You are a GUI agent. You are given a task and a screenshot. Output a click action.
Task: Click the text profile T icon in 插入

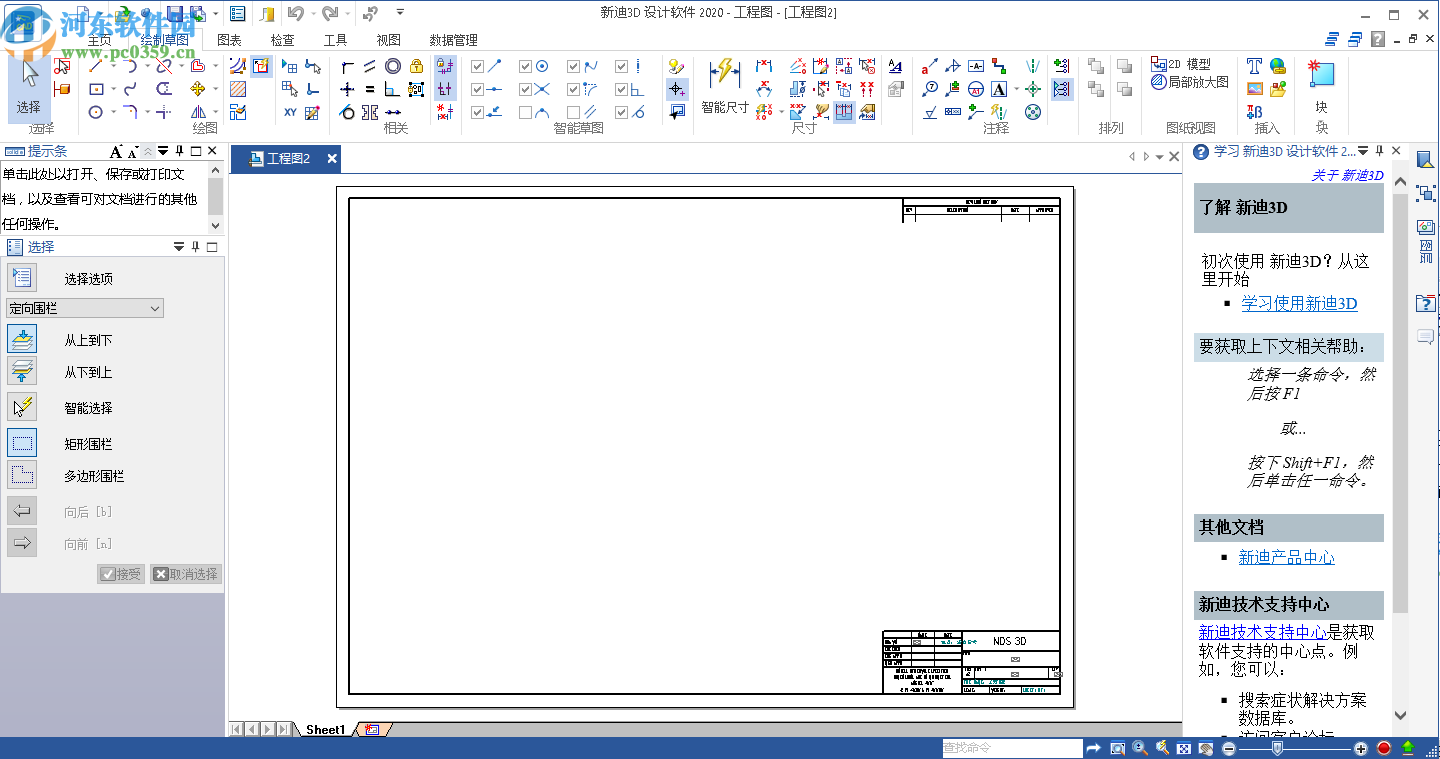(x=1254, y=66)
